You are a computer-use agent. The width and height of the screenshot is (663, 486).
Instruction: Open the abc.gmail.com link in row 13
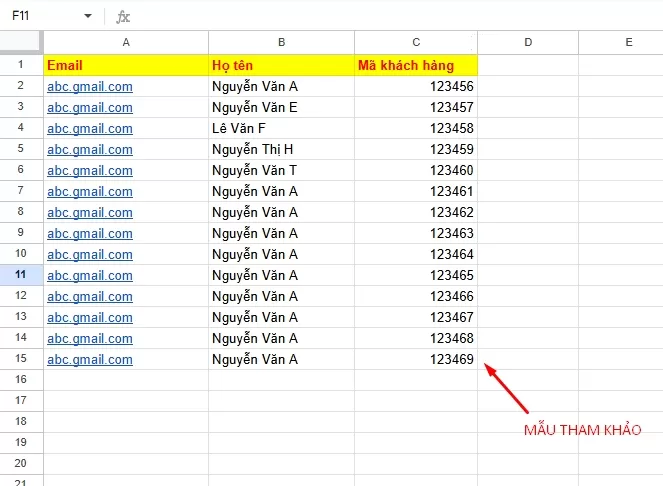pyautogui.click(x=90, y=317)
